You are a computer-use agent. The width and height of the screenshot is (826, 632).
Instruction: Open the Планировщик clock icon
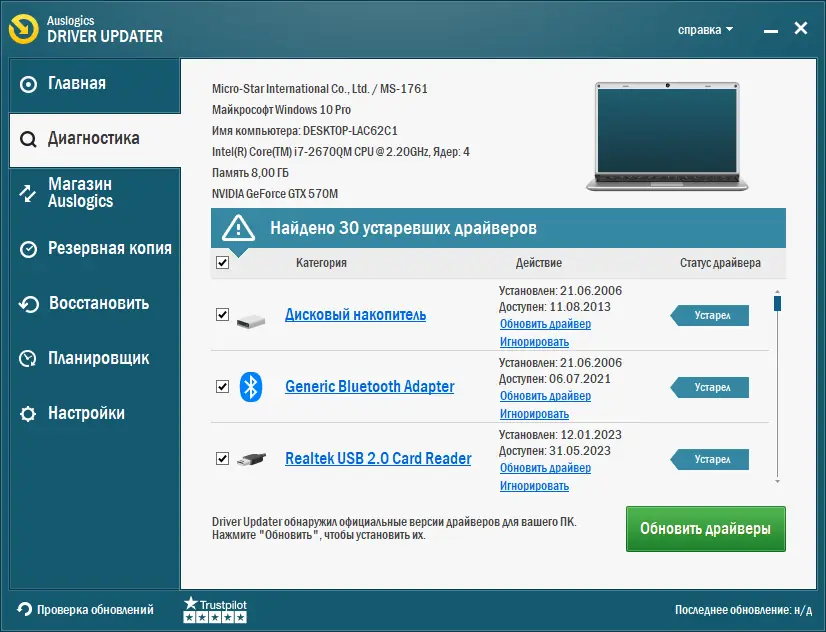coord(27,358)
